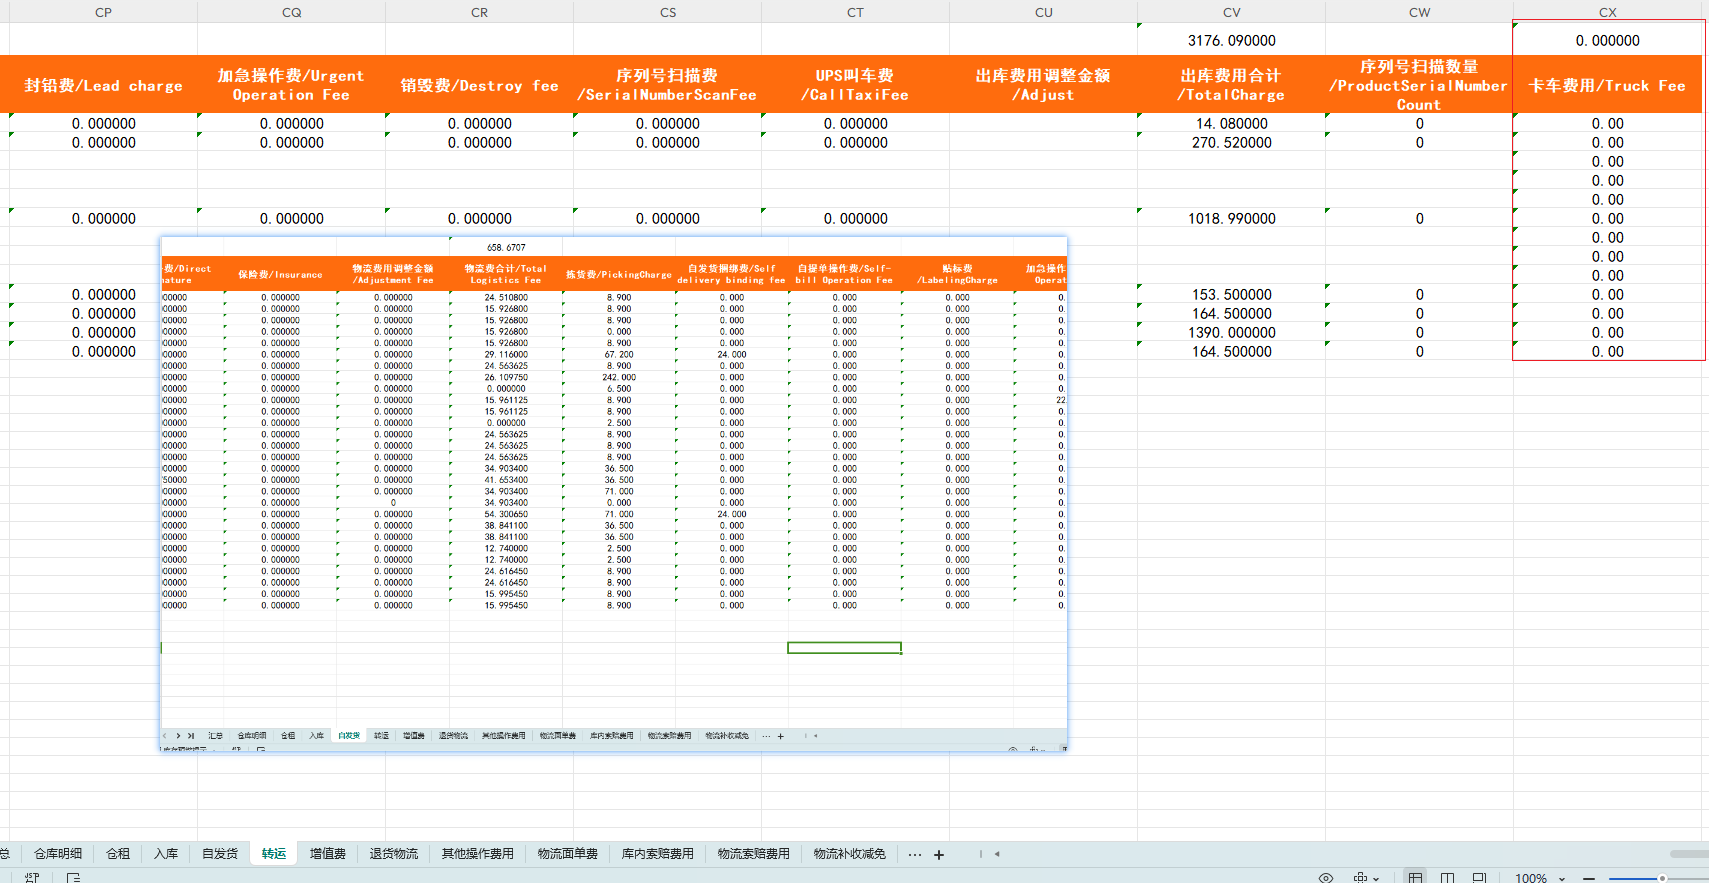Select column CR header
1709x883 pixels.
(479, 12)
